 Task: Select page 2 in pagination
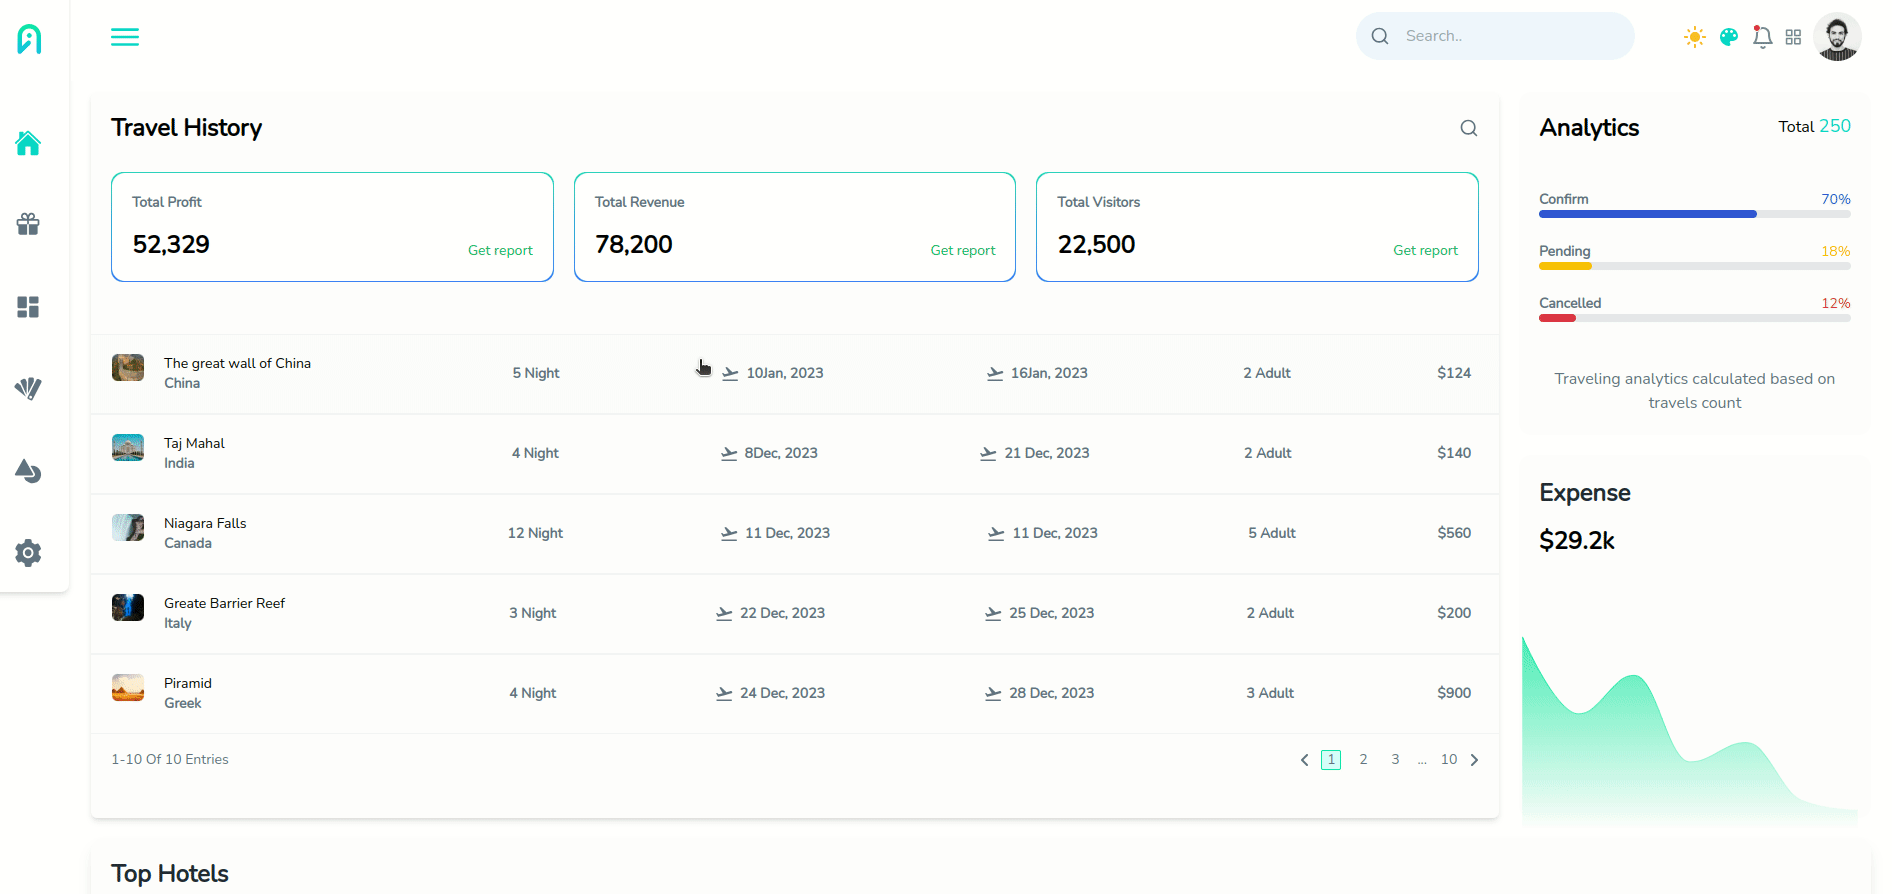pos(1363,760)
